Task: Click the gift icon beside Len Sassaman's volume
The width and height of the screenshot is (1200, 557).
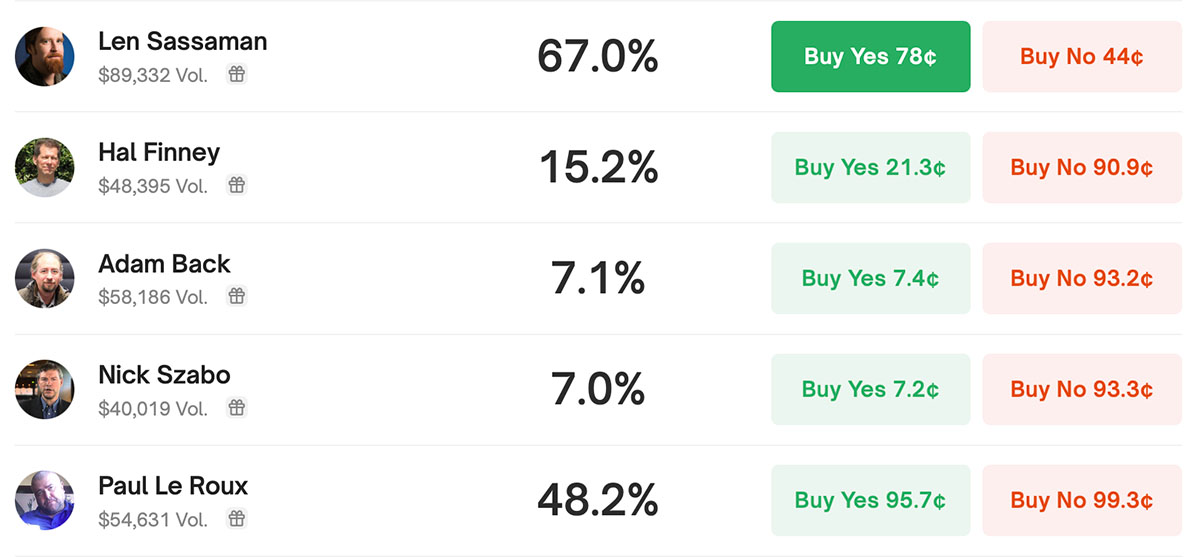Action: pyautogui.click(x=236, y=74)
